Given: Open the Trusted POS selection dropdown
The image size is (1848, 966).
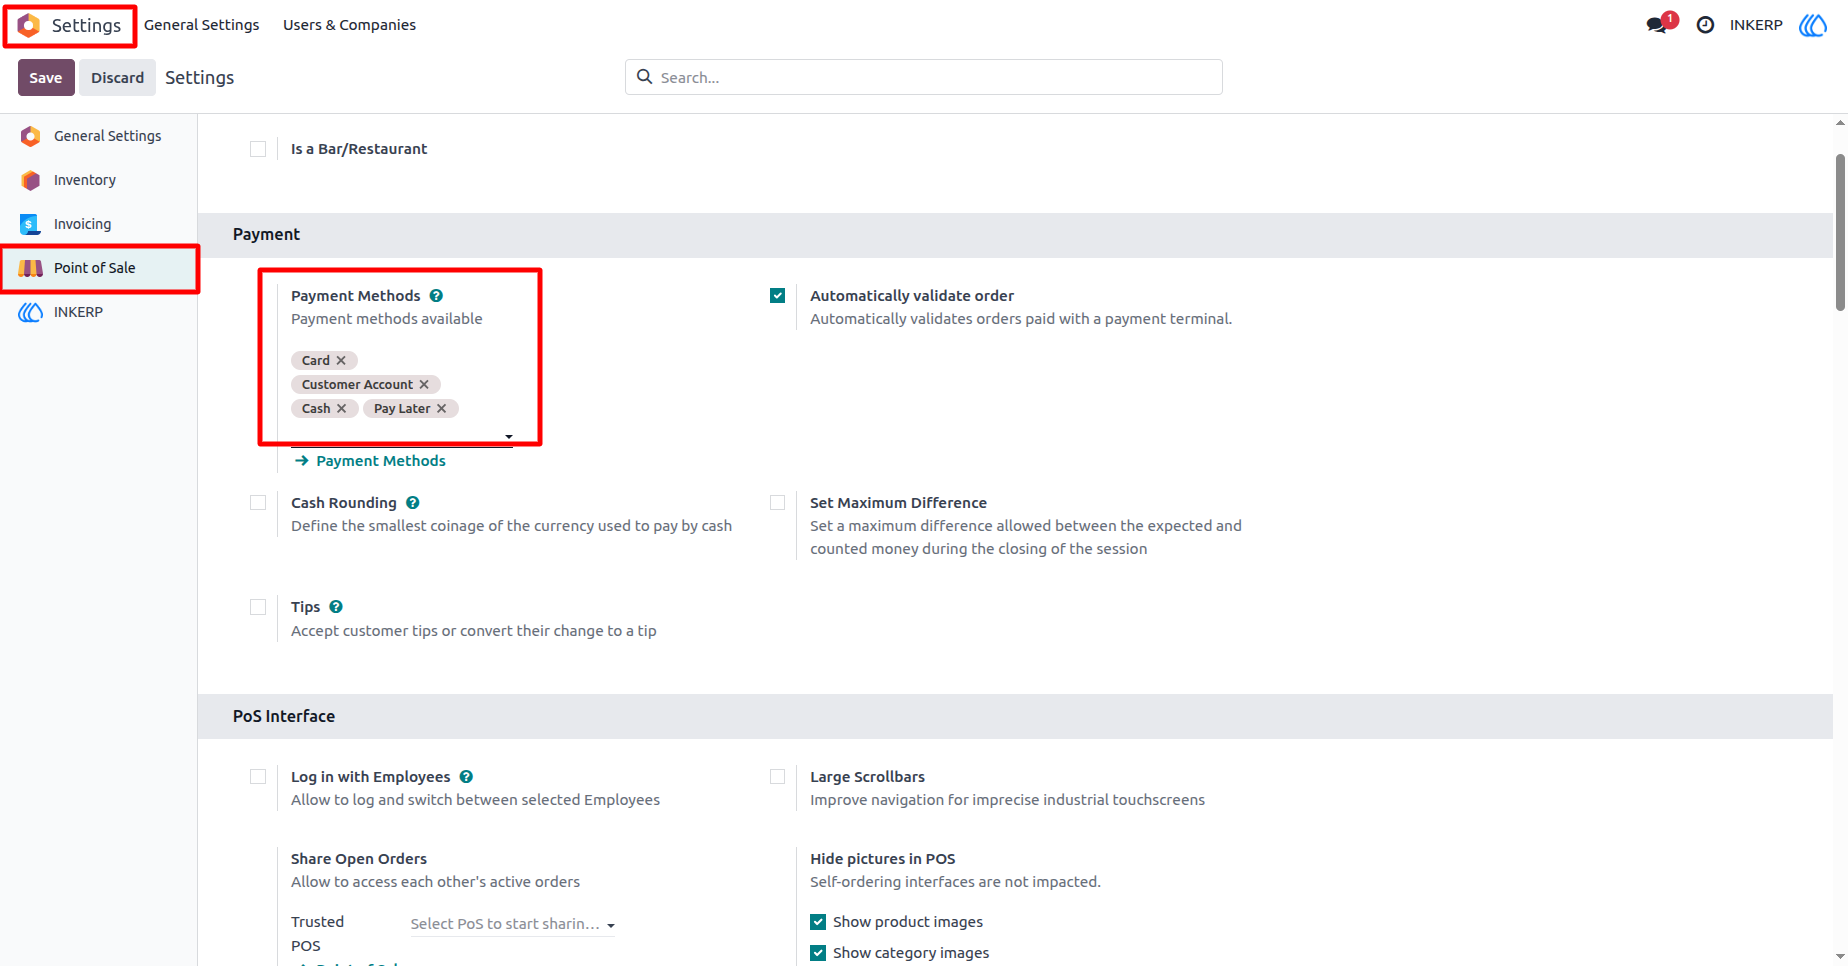Looking at the screenshot, I should coord(512,924).
